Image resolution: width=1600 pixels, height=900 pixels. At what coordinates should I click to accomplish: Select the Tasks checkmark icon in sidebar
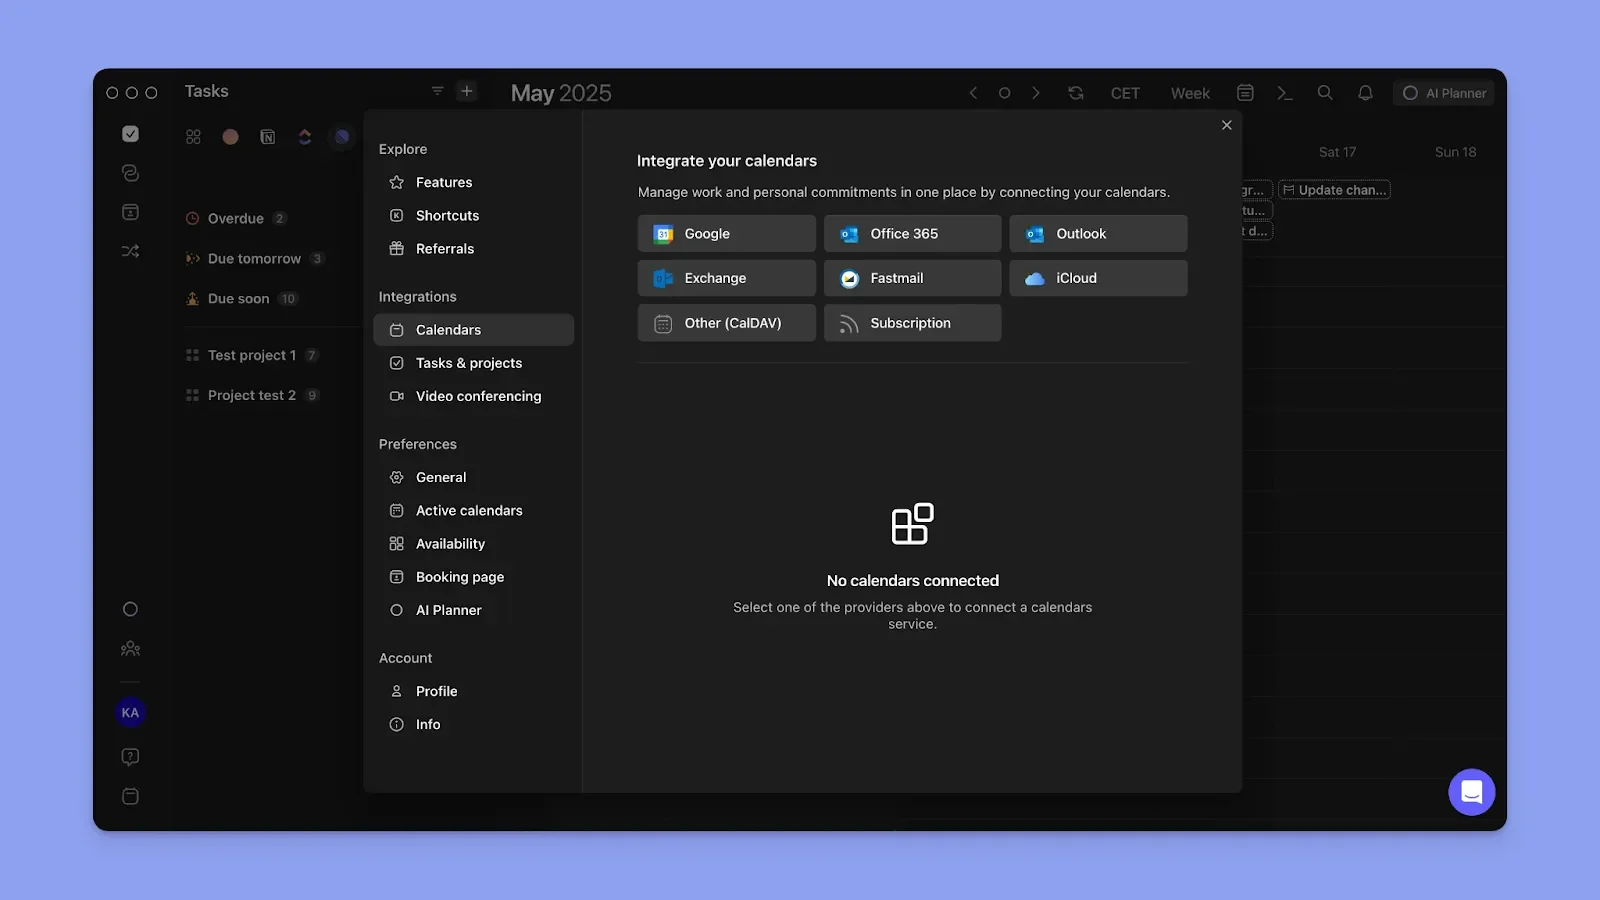130,133
